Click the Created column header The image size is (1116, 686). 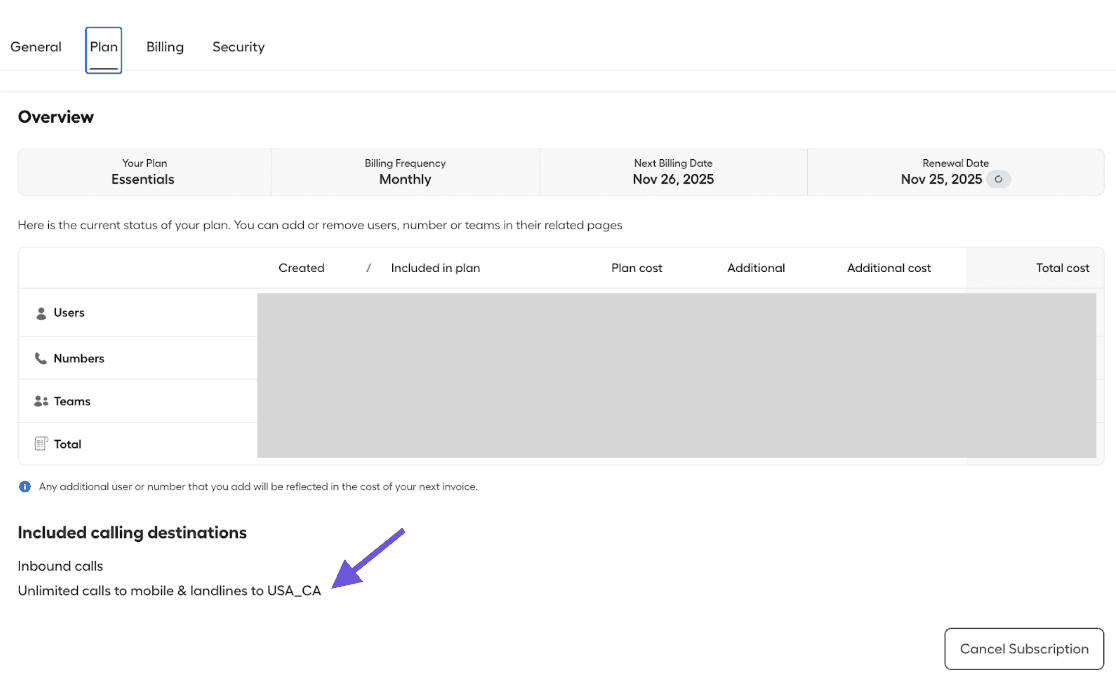click(301, 267)
